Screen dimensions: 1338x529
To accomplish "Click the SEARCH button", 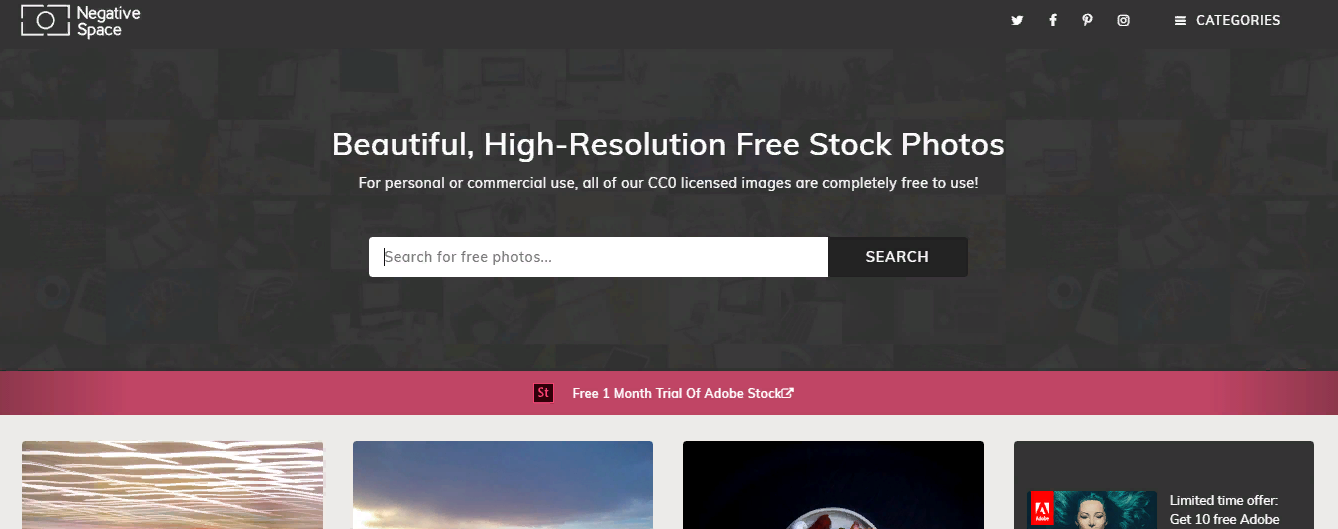I will pos(897,257).
